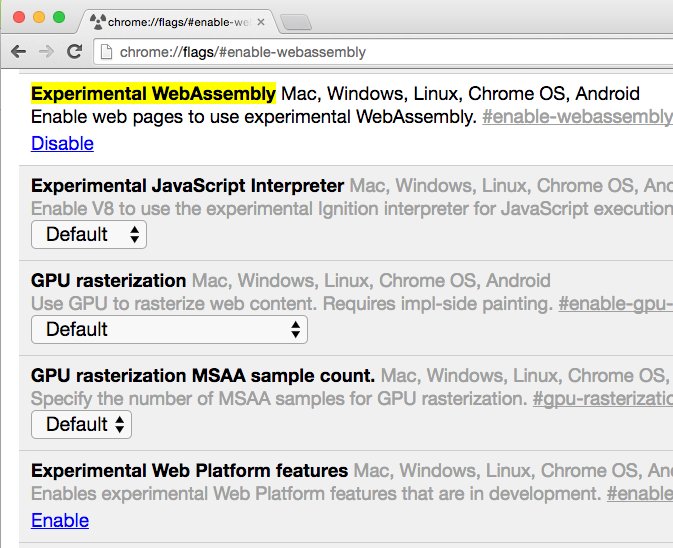Go back using the back arrow

tap(18, 52)
